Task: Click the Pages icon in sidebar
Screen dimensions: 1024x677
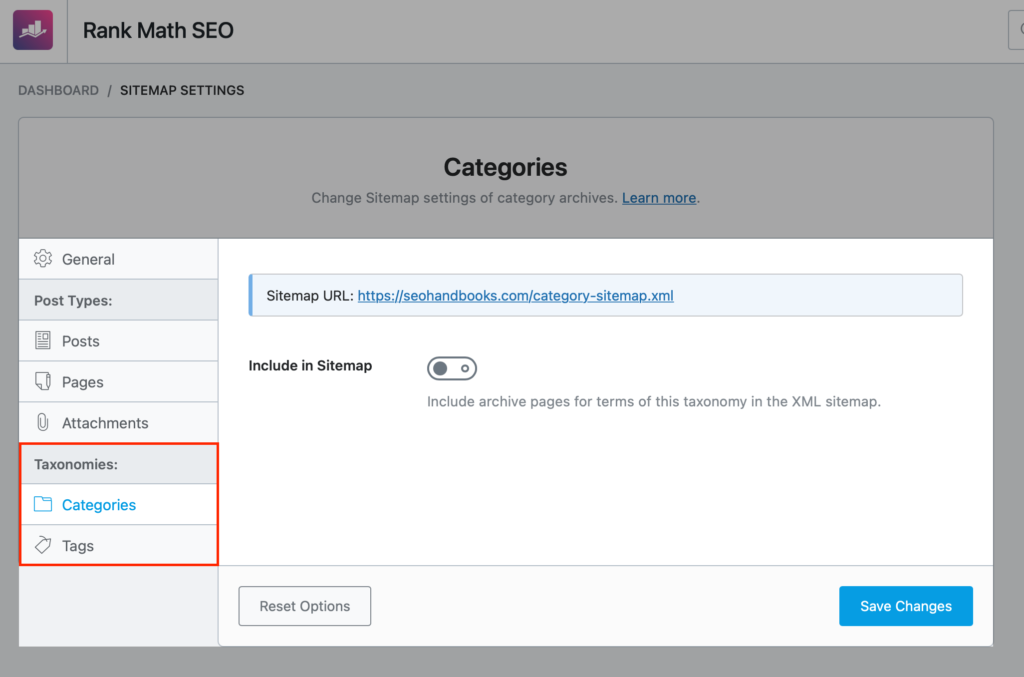Action: point(43,381)
